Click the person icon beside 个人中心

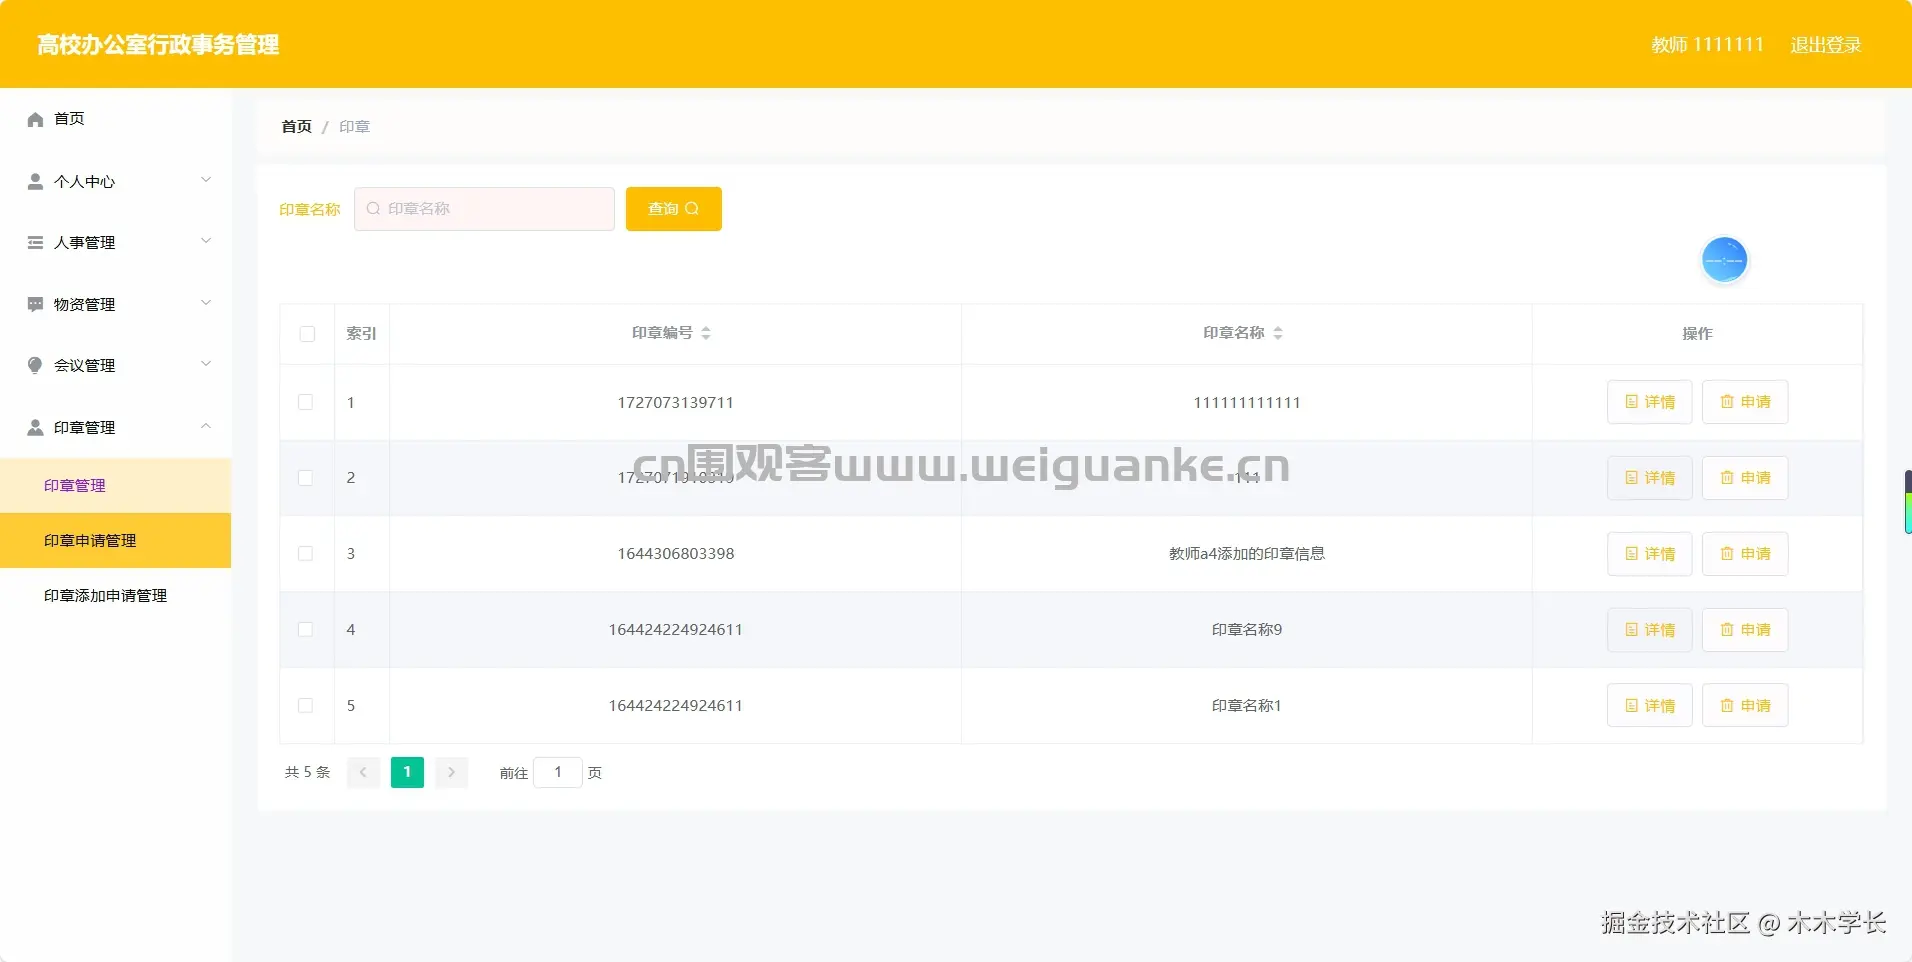pos(35,181)
